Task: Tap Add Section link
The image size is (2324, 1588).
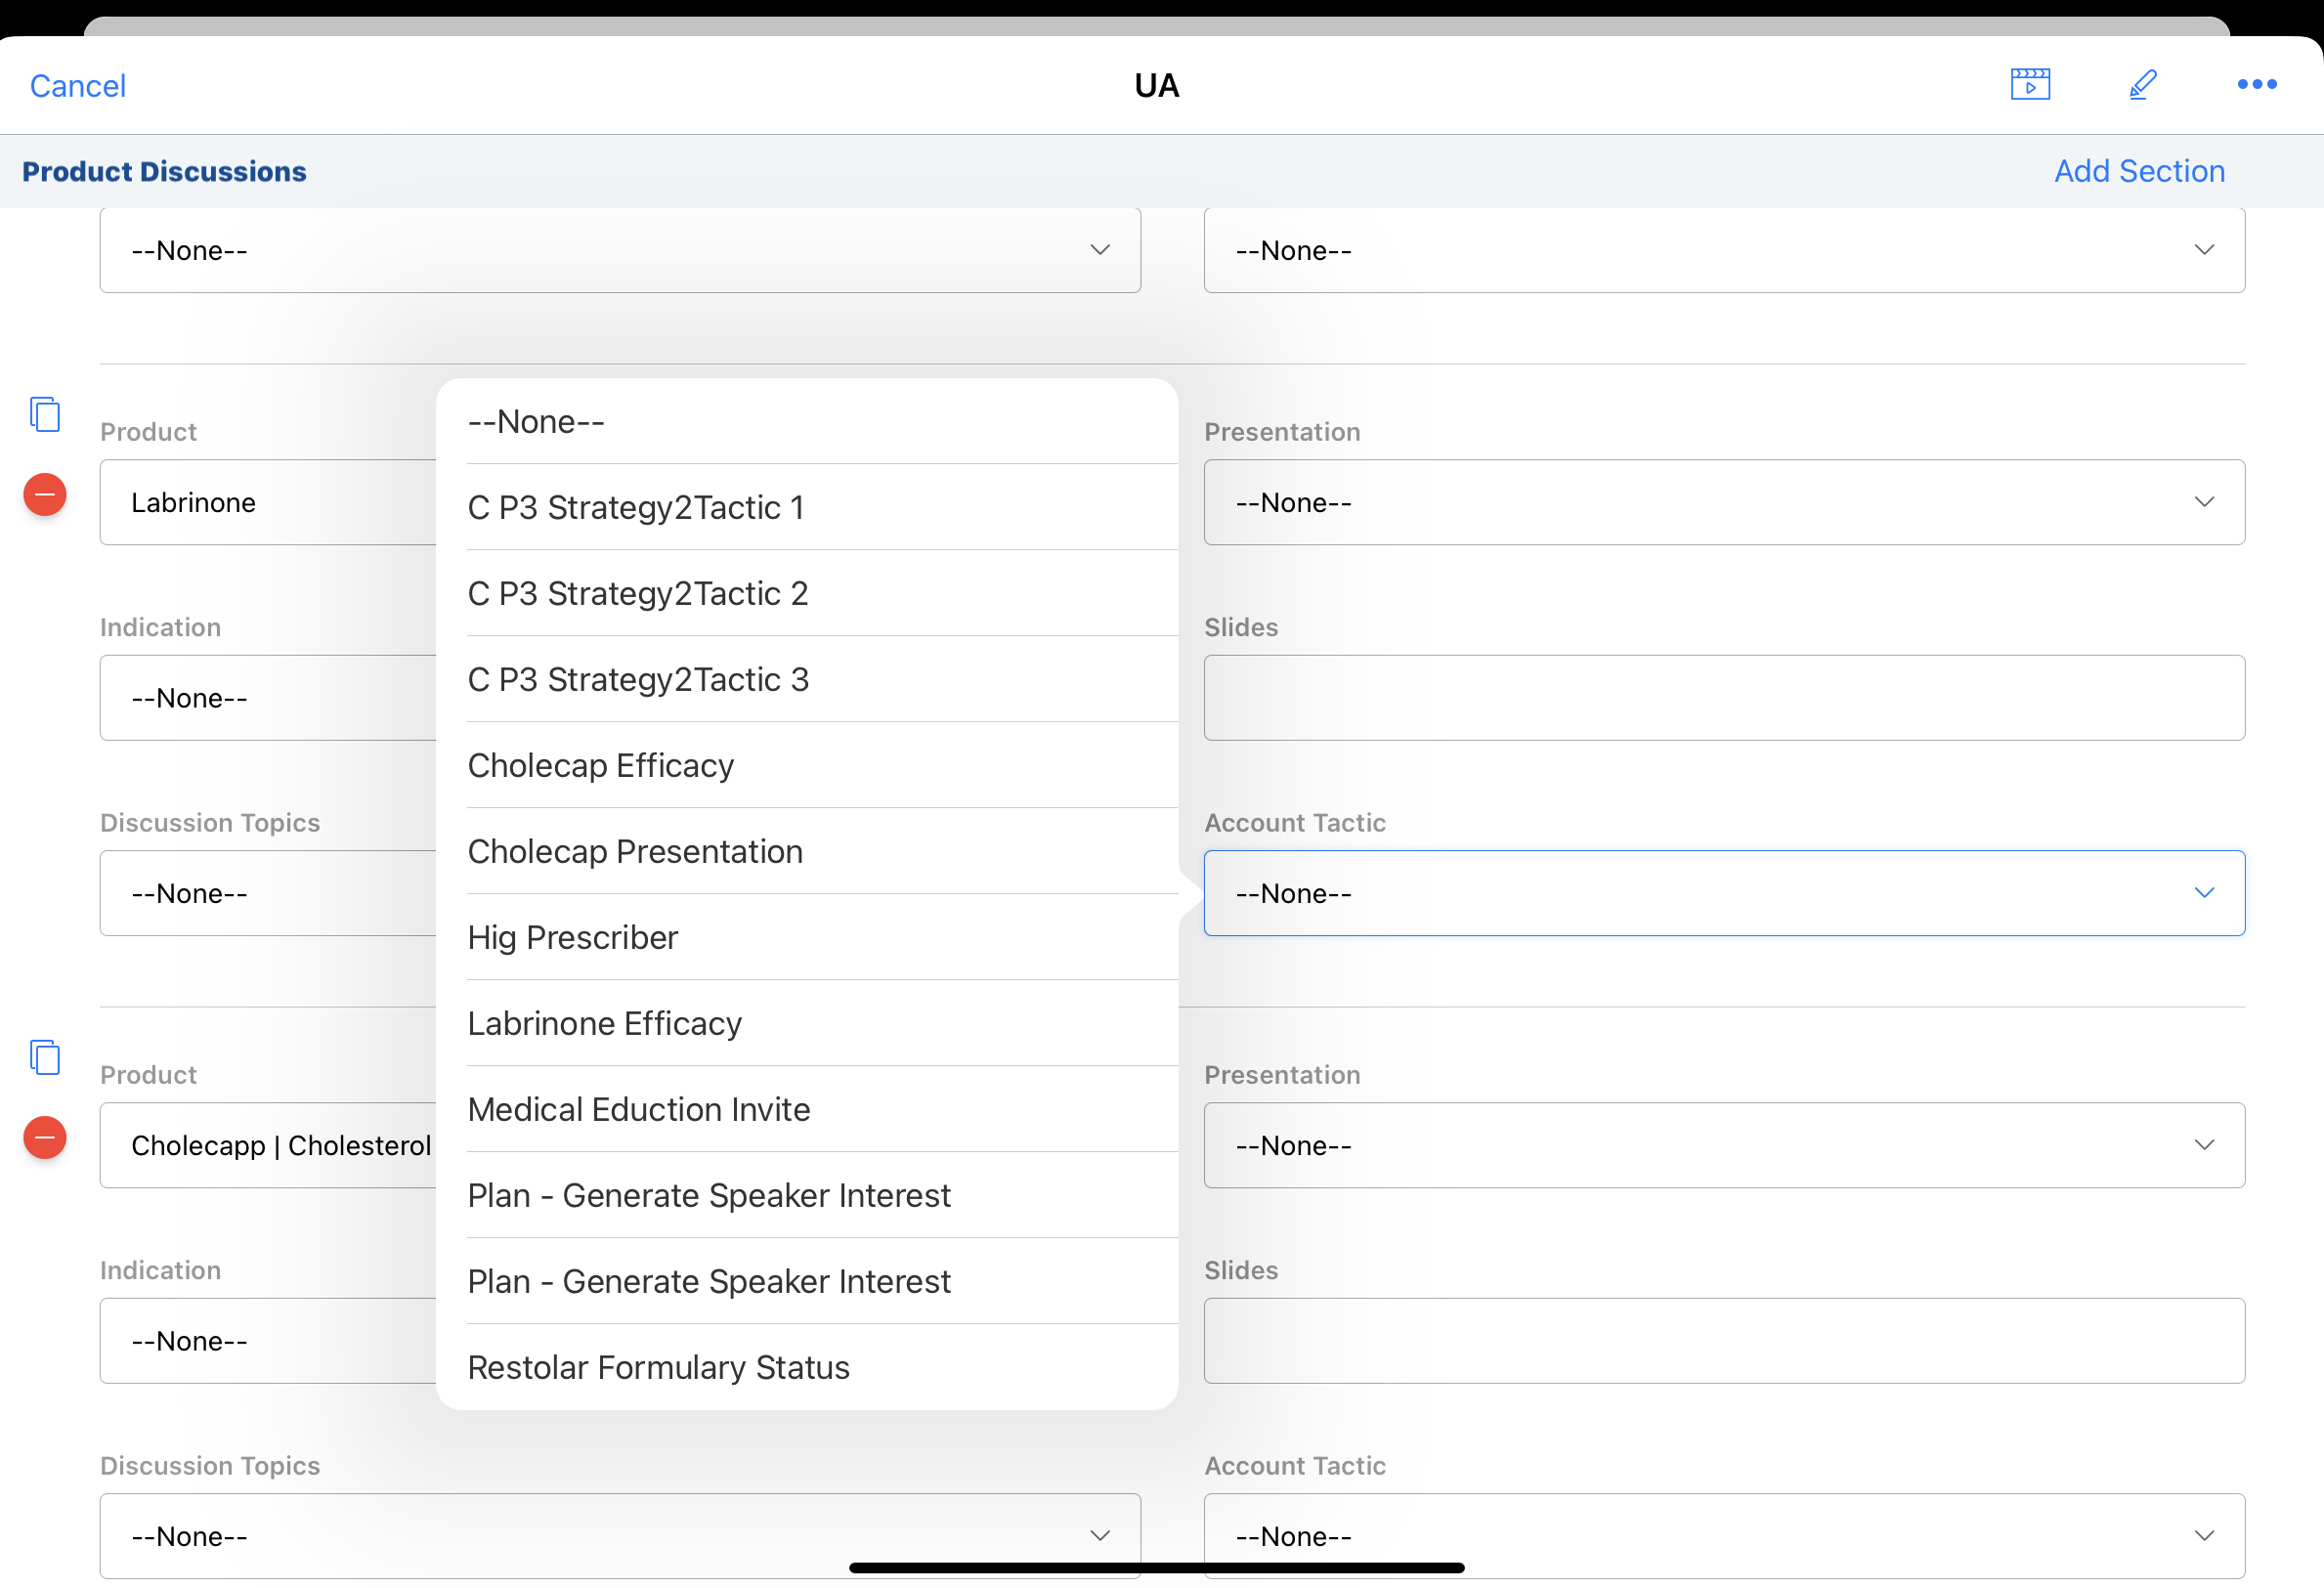Action: click(2138, 171)
